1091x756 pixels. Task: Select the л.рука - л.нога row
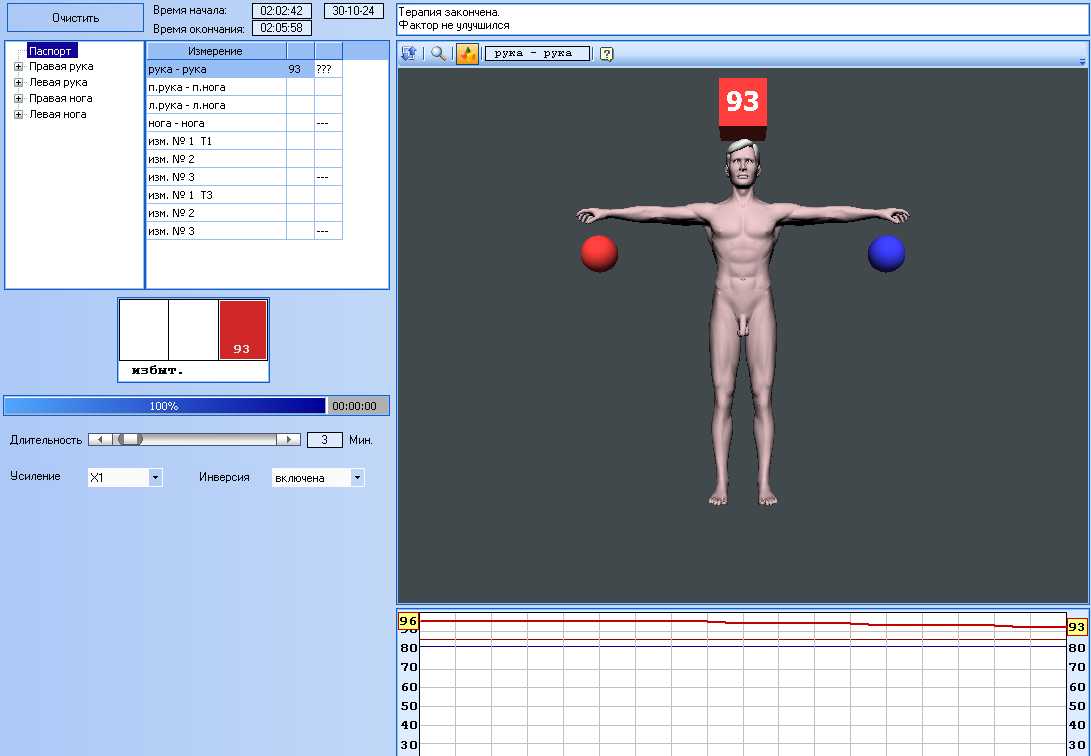pos(244,105)
